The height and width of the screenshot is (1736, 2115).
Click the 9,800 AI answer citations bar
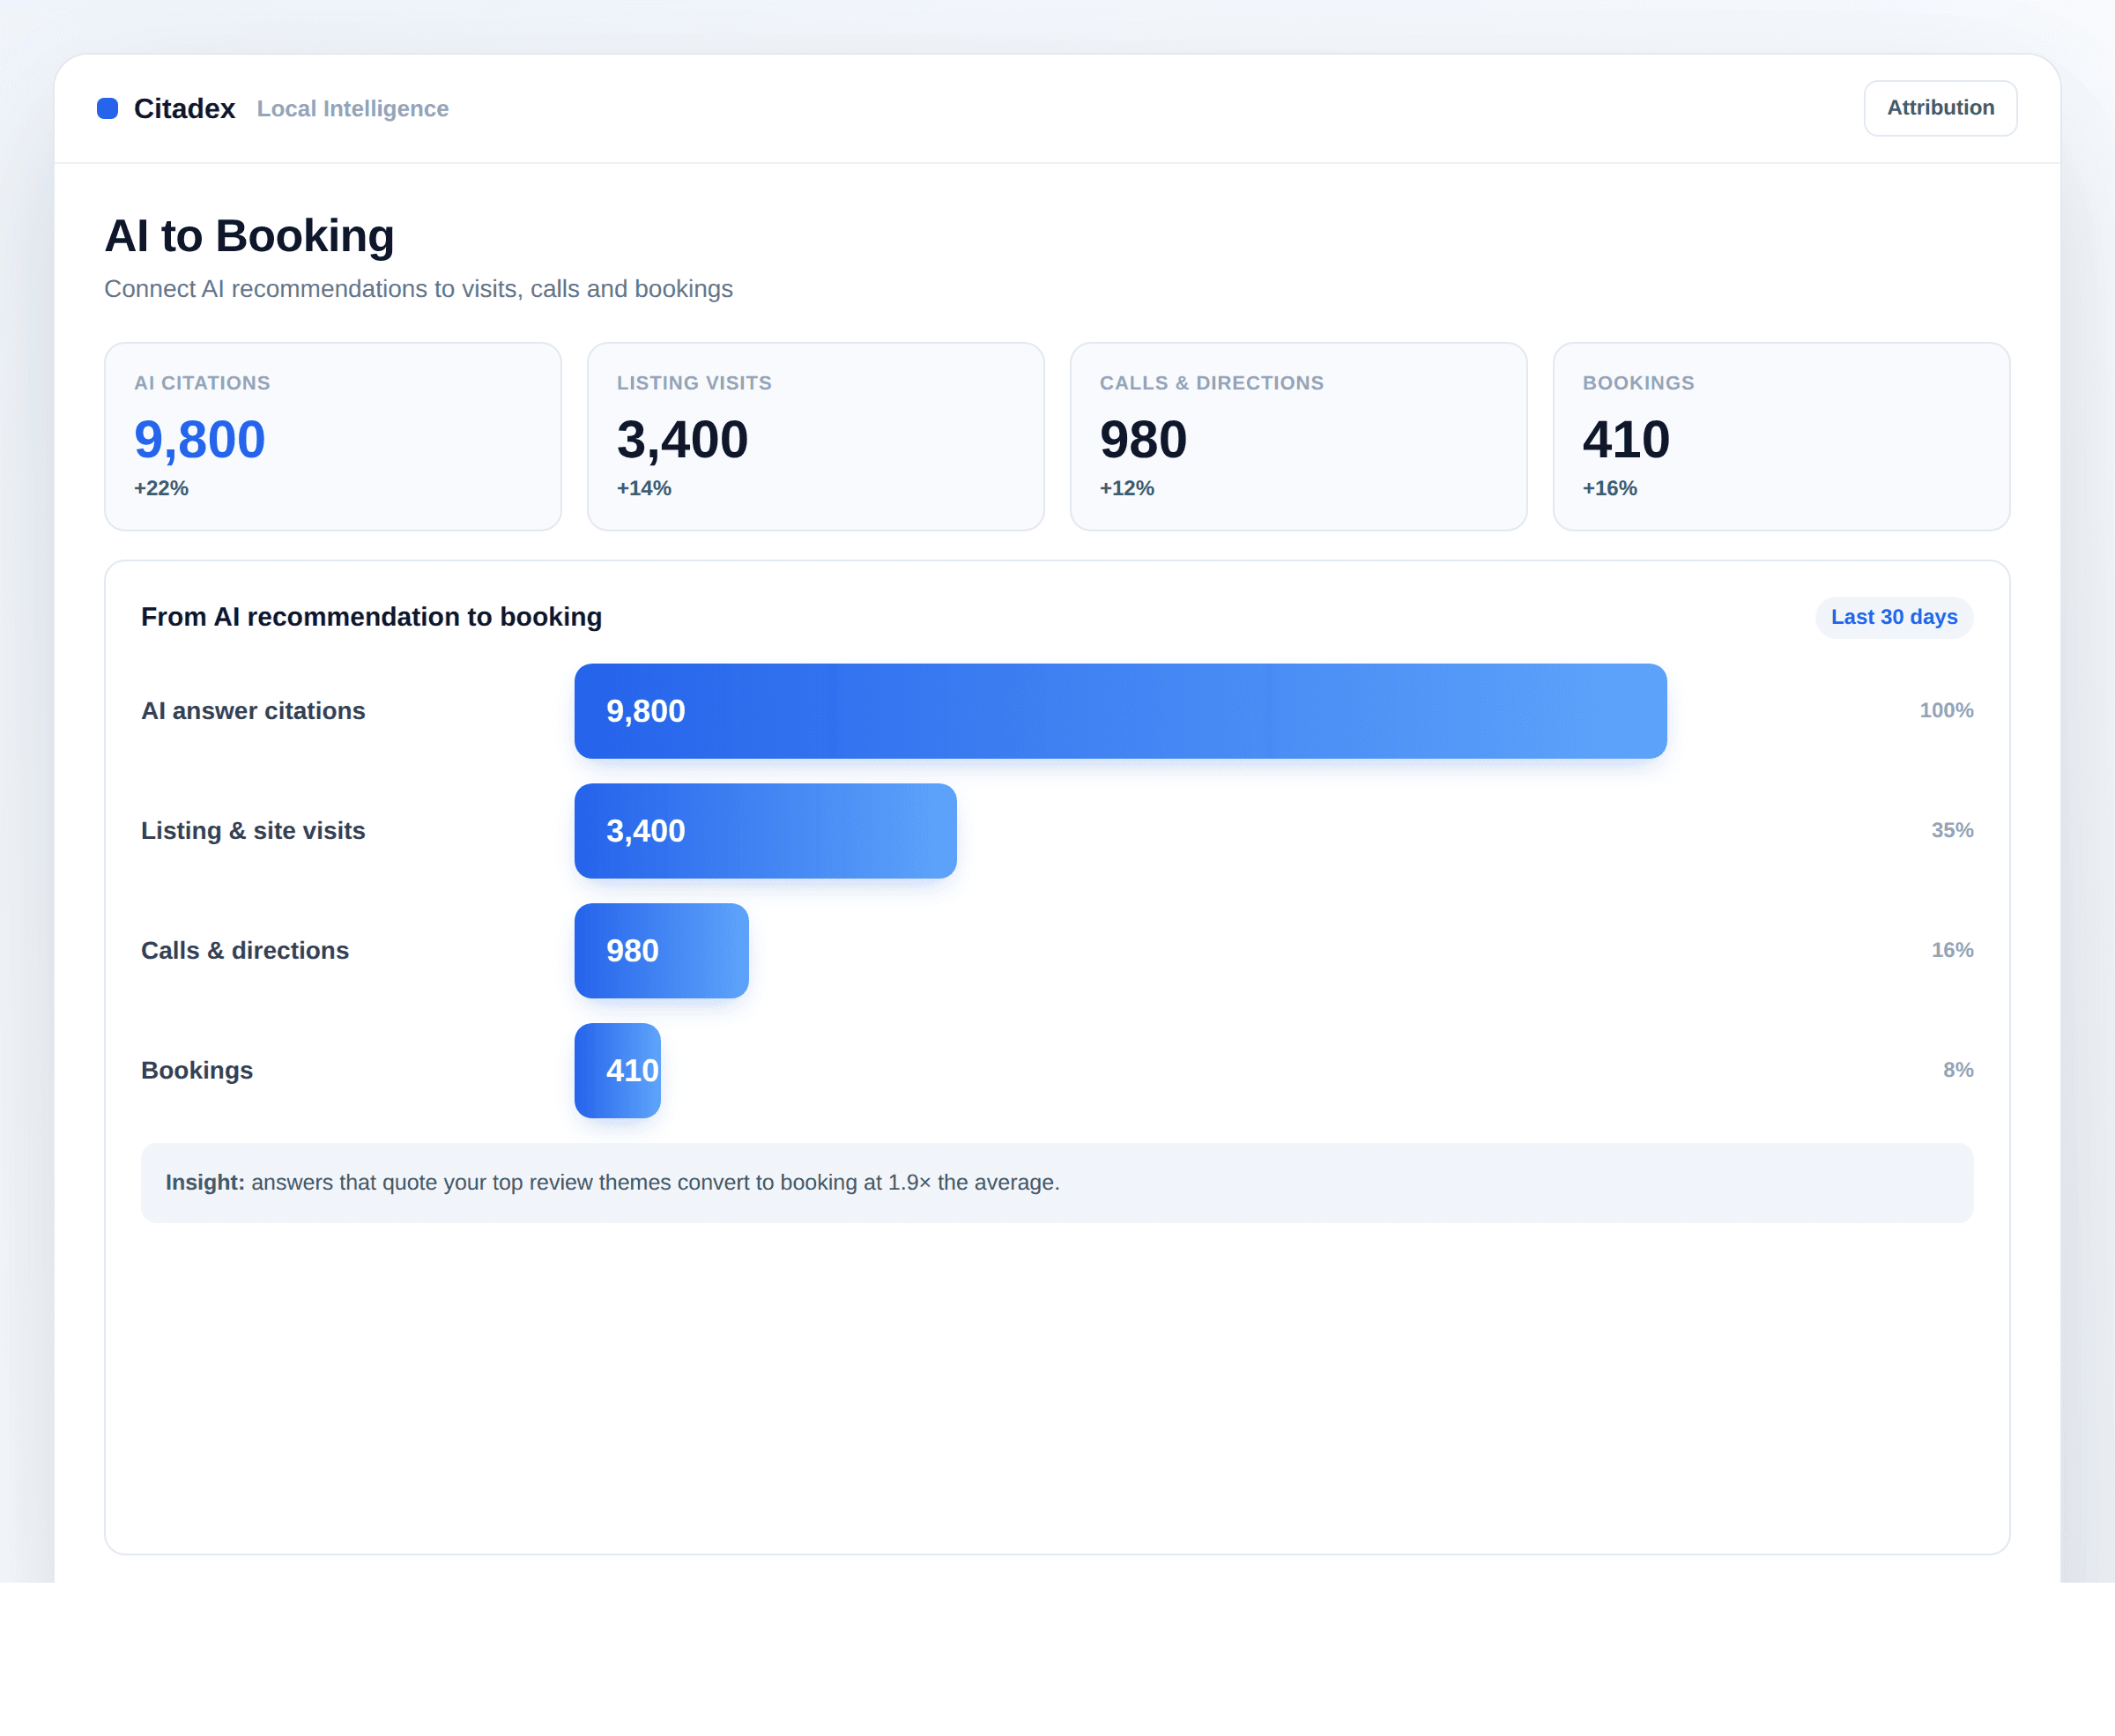tap(1120, 711)
